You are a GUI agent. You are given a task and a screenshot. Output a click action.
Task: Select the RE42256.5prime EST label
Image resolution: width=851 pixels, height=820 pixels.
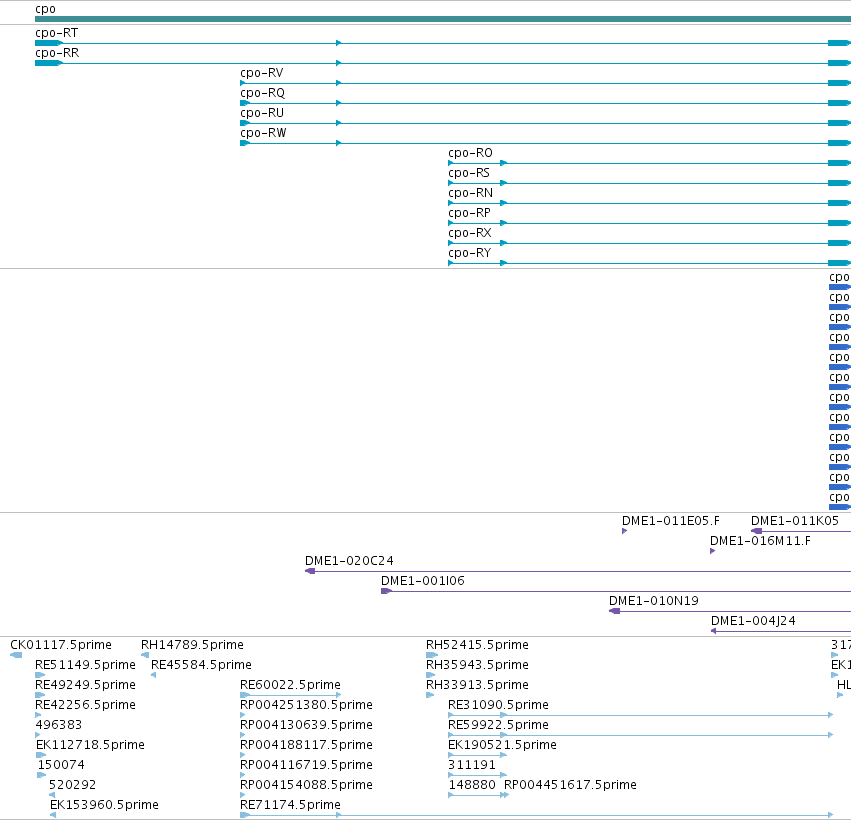(85, 705)
